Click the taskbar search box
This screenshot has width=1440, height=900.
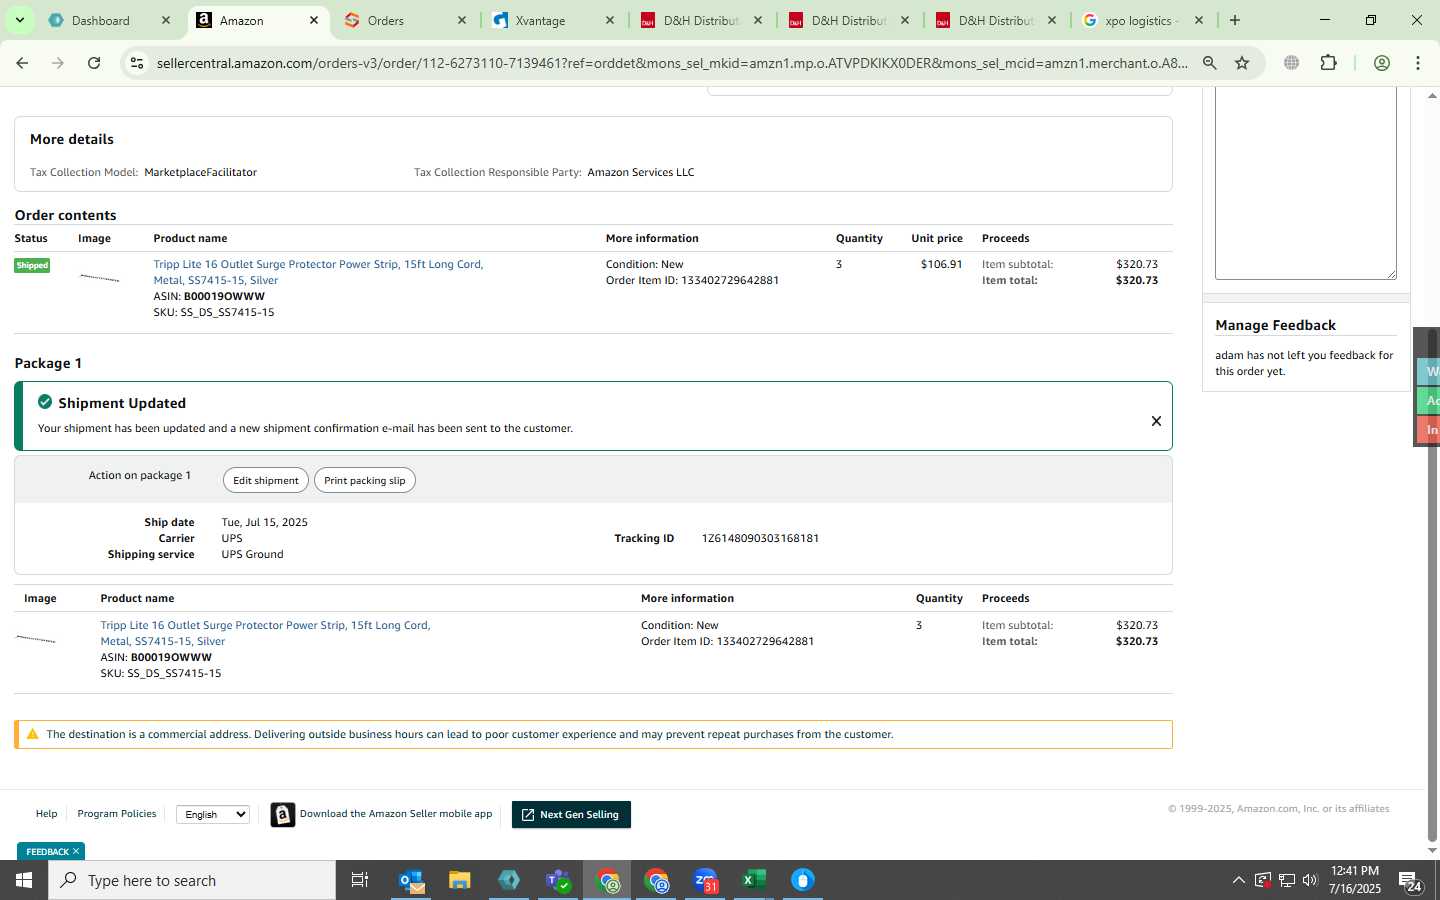pyautogui.click(x=192, y=880)
